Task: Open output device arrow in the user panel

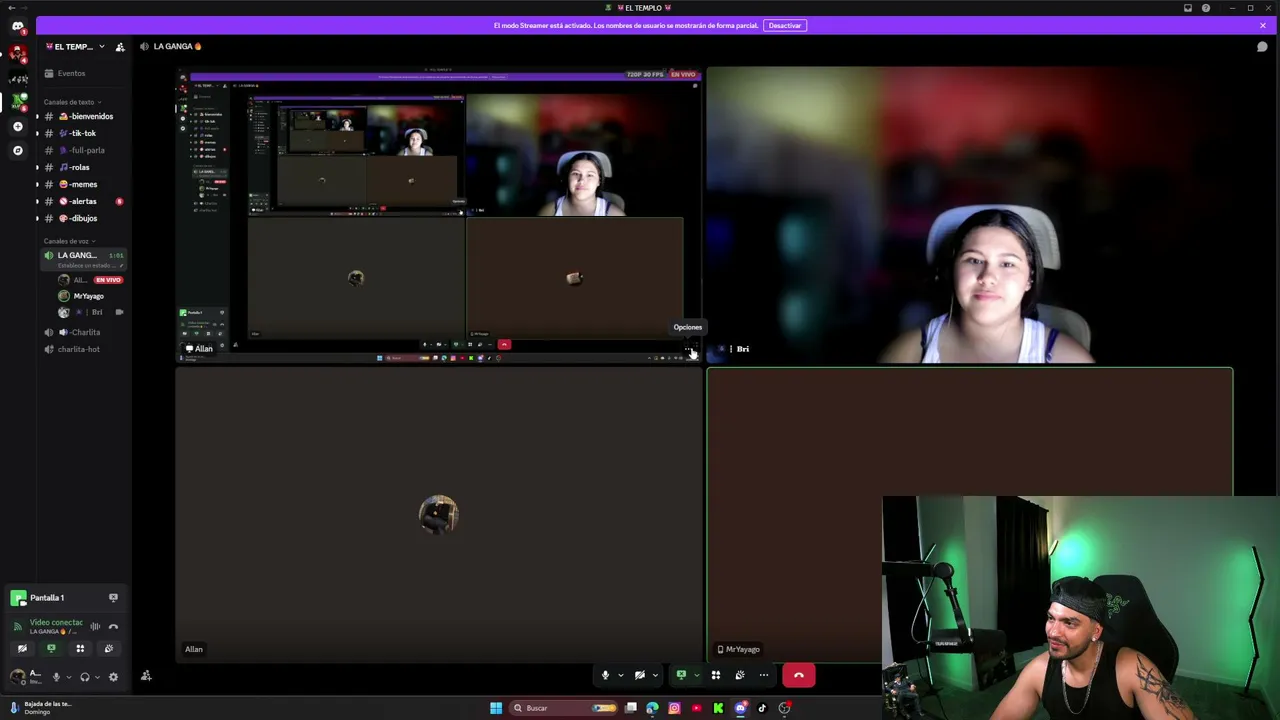Action: pos(97,677)
